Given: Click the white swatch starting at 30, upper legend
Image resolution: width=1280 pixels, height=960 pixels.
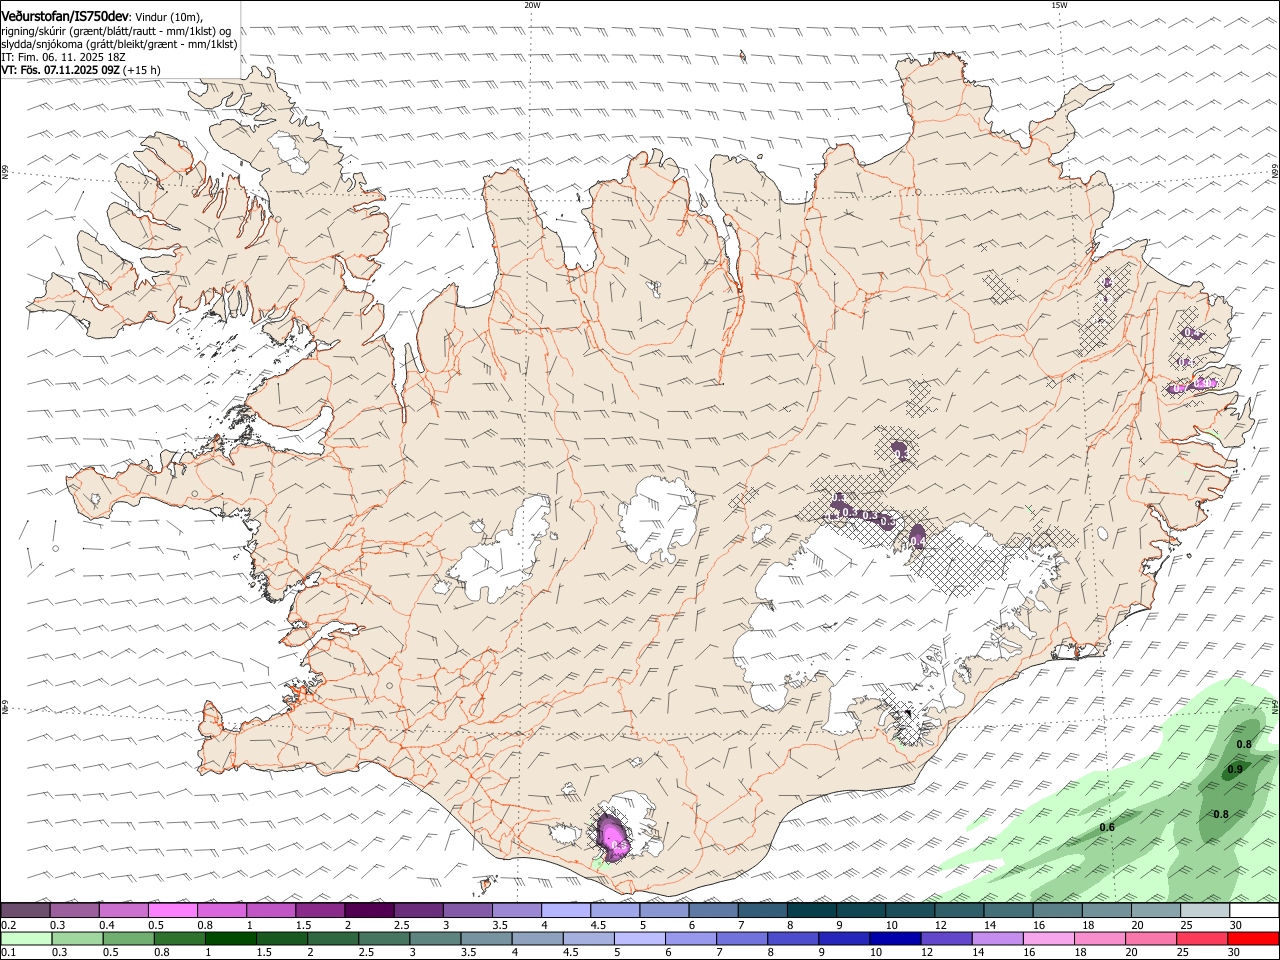Looking at the screenshot, I should pyautogui.click(x=1254, y=911).
